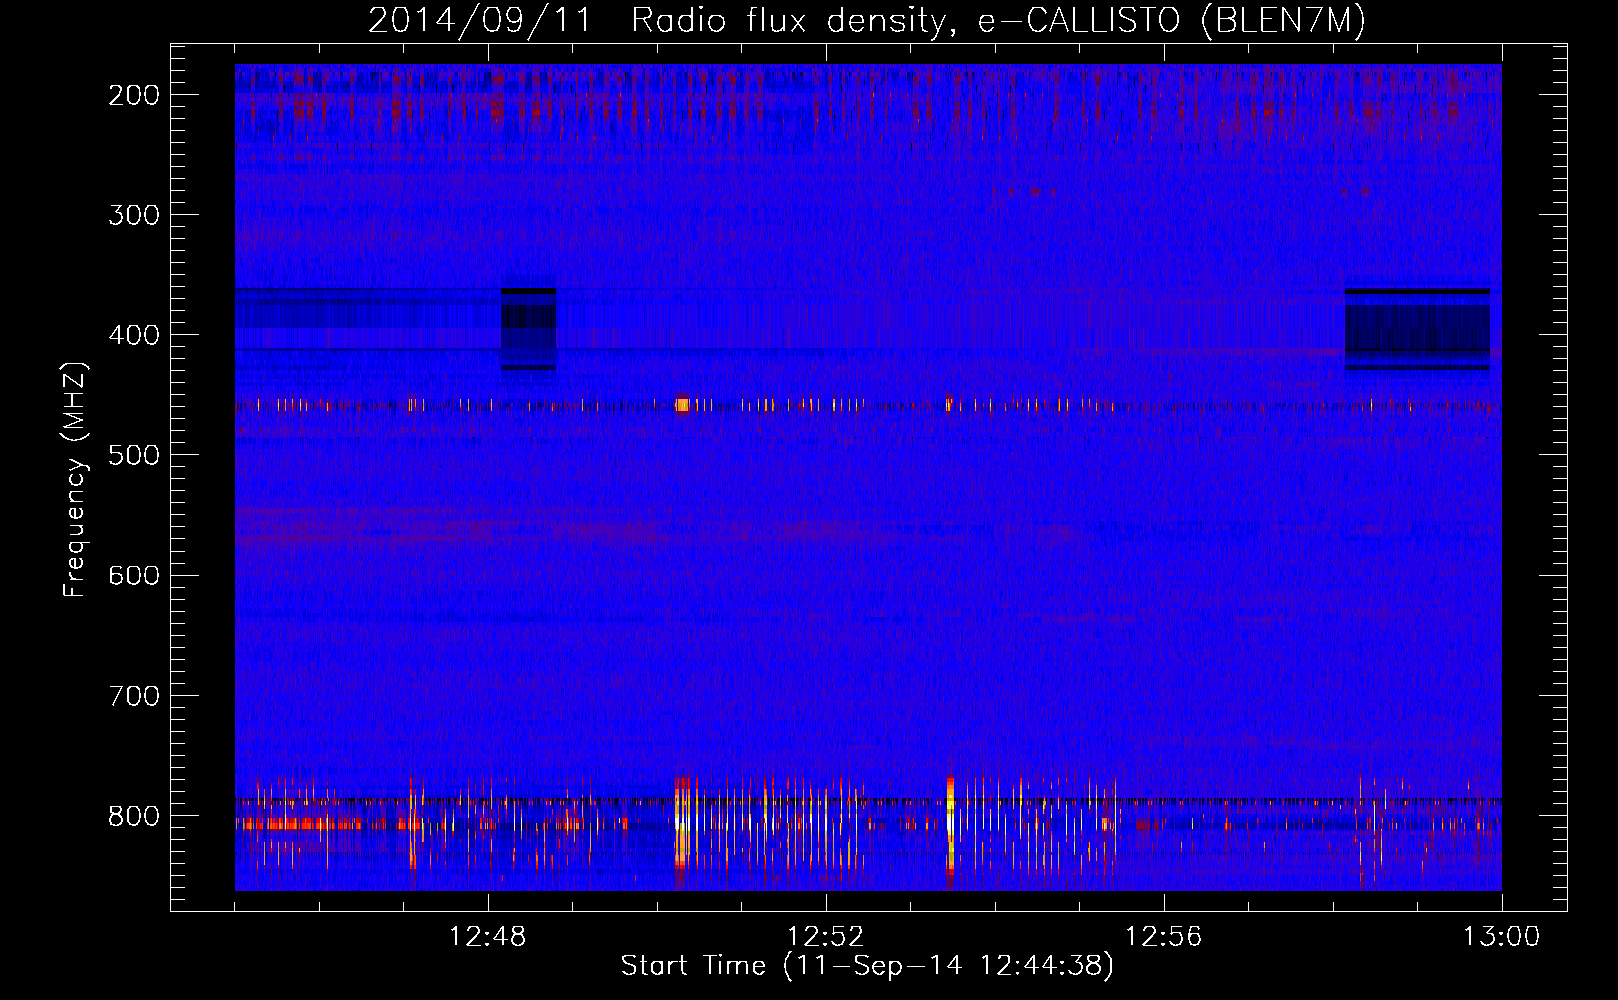The width and height of the screenshot is (1618, 1000).
Task: Click the 500 frequency tick label
Action: click(x=134, y=455)
